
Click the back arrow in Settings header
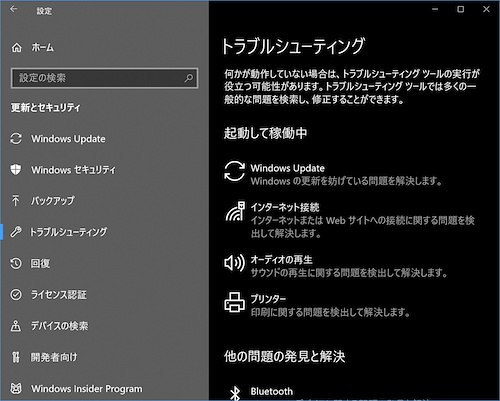coord(13,9)
